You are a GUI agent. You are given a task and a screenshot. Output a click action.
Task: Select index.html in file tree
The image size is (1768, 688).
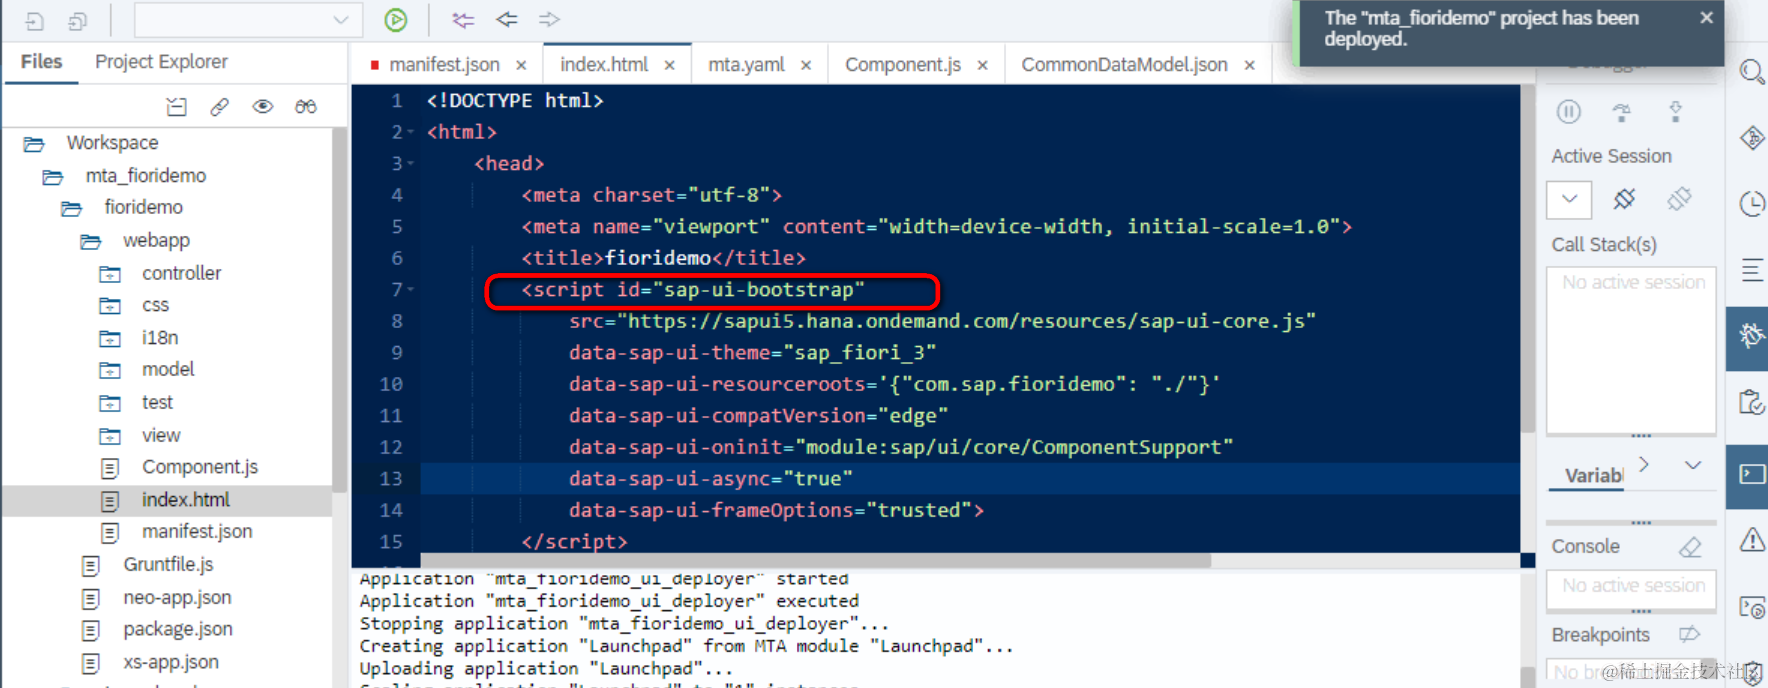[185, 499]
